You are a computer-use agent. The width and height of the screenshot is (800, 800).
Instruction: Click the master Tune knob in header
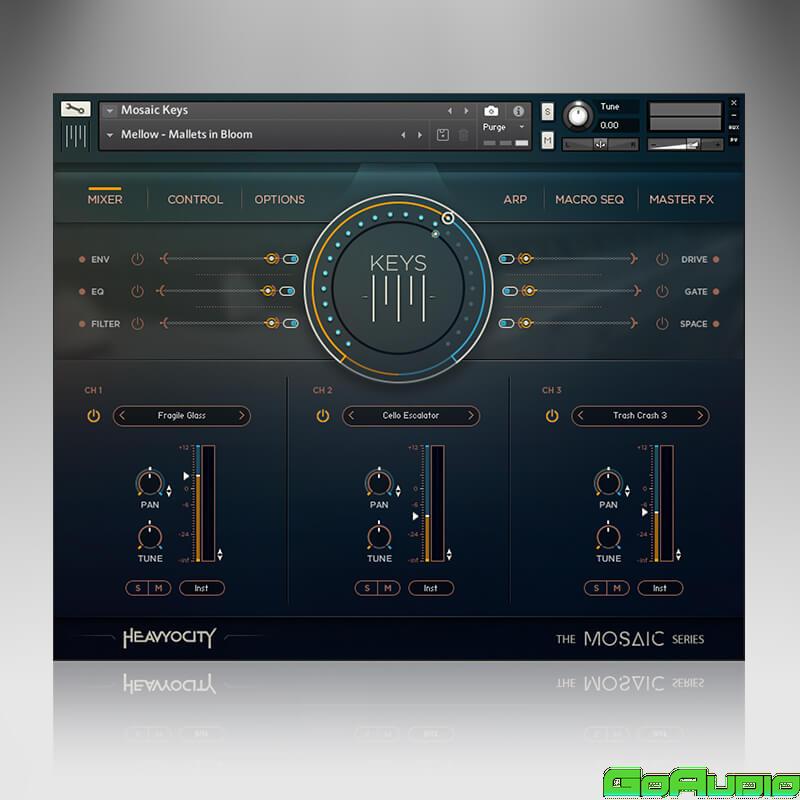578,115
